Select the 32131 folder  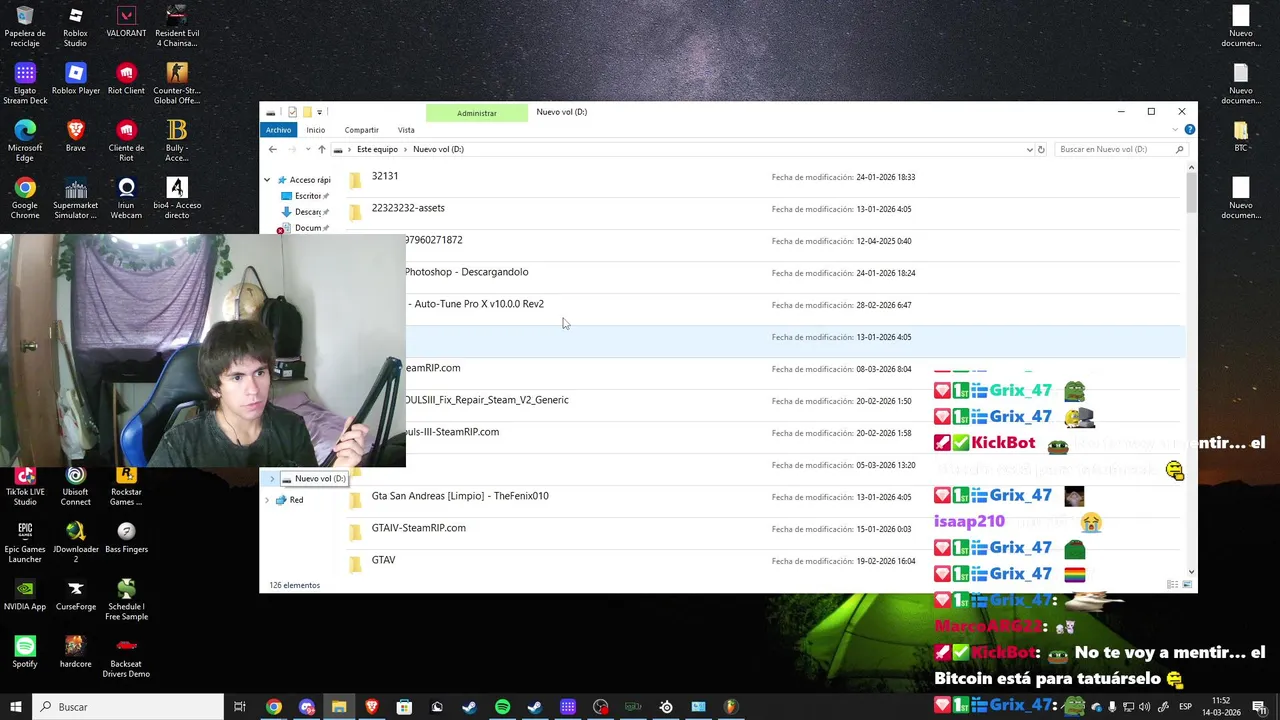tap(765, 177)
